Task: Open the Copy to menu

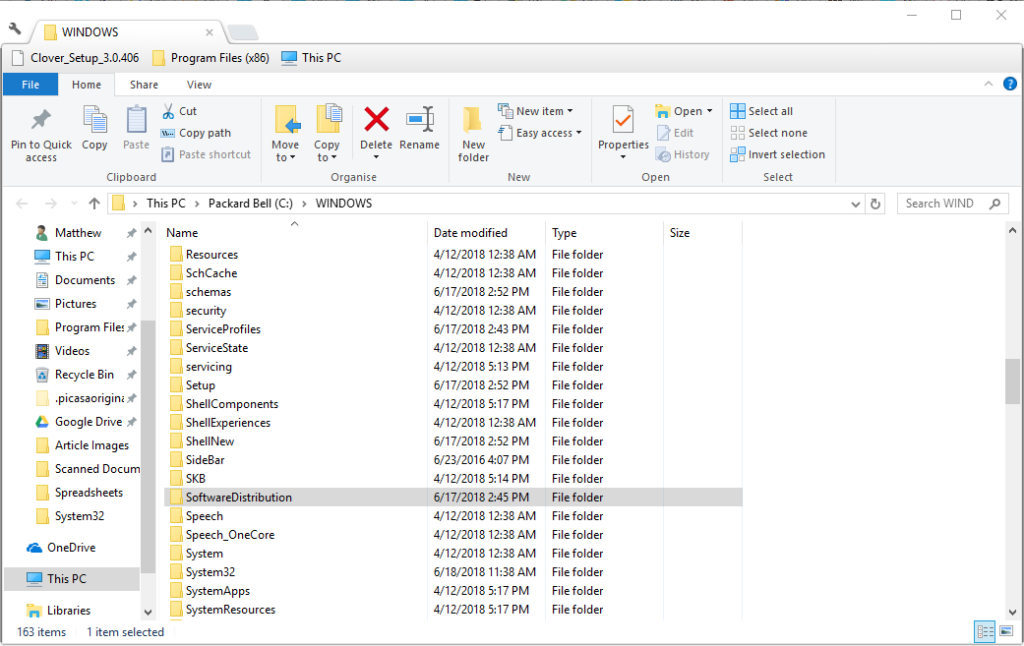Action: coord(327,133)
